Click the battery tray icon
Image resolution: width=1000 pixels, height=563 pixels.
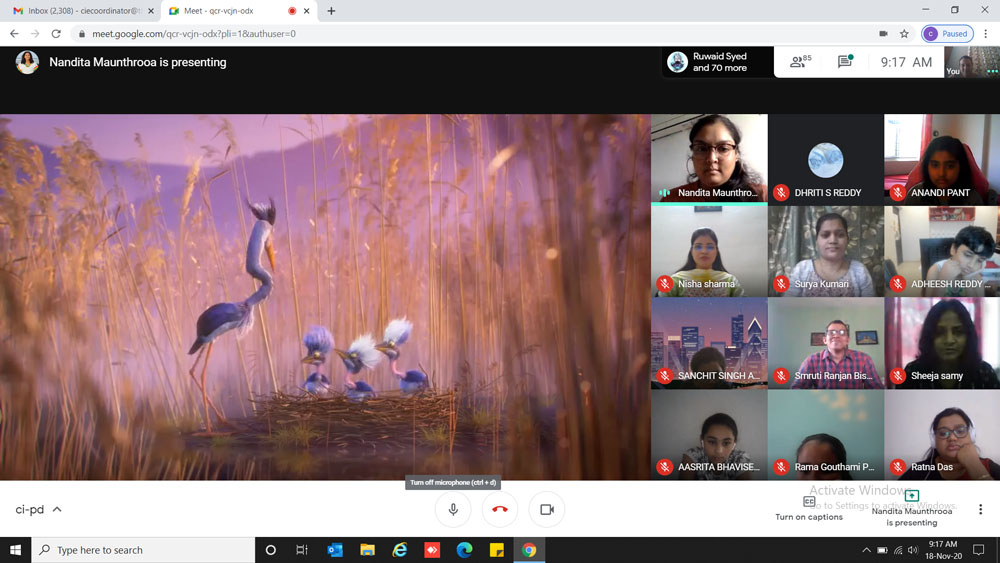point(882,550)
